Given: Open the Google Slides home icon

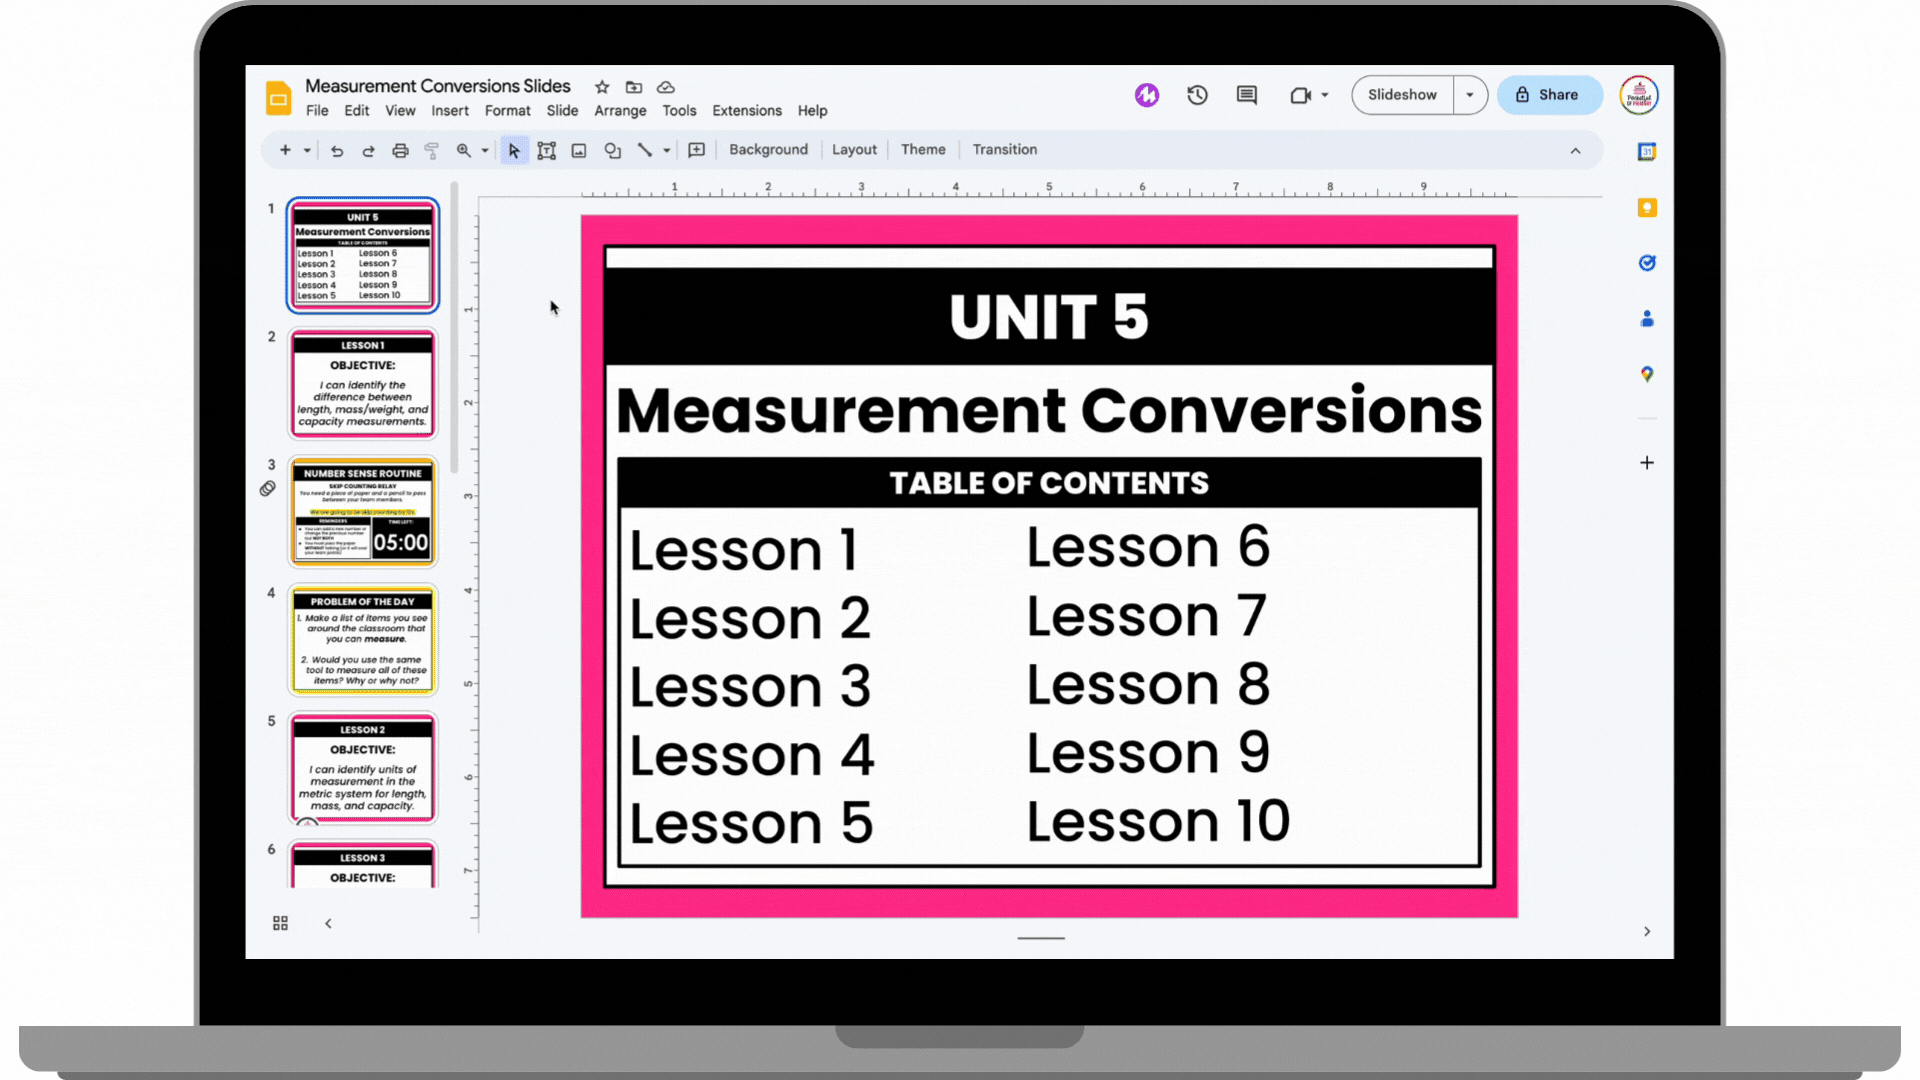Looking at the screenshot, I should click(278, 97).
